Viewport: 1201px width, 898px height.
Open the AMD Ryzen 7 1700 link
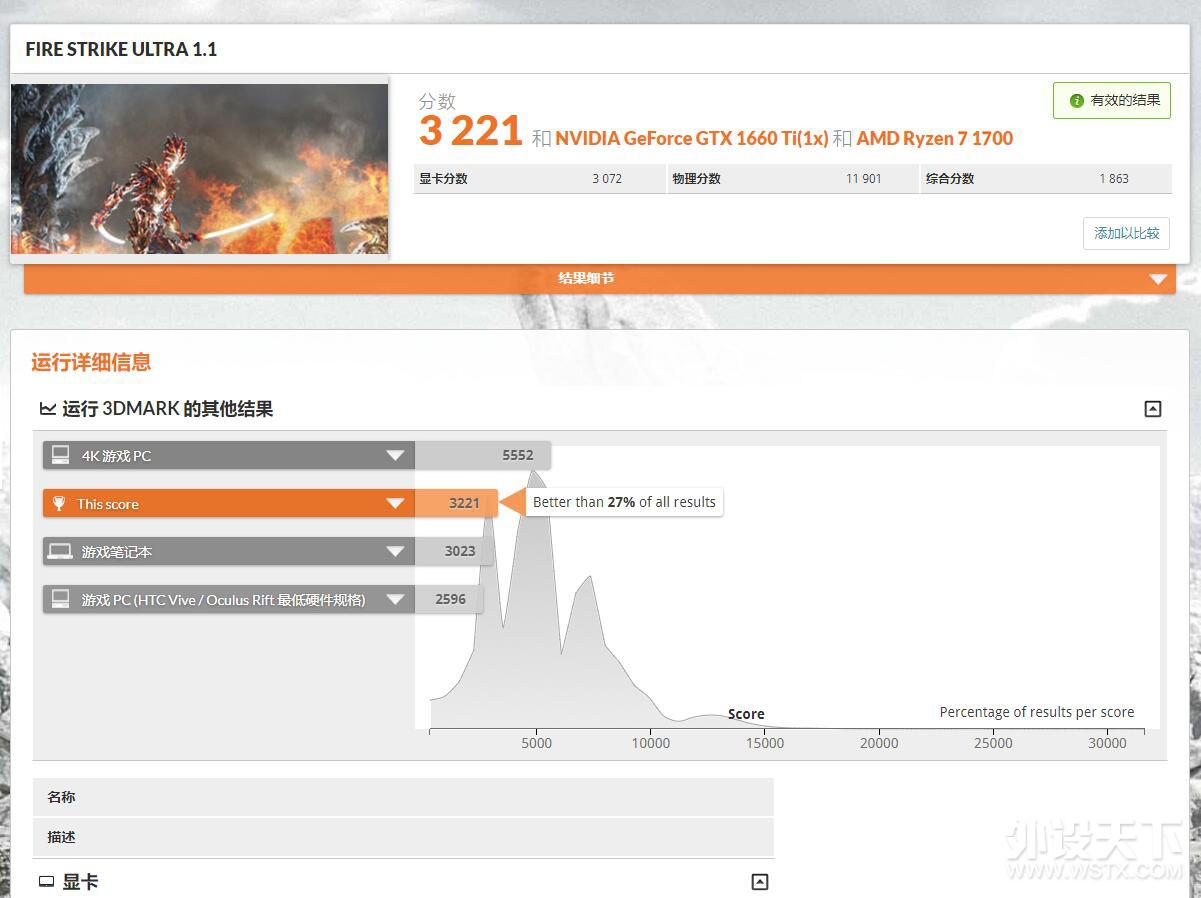tap(935, 138)
